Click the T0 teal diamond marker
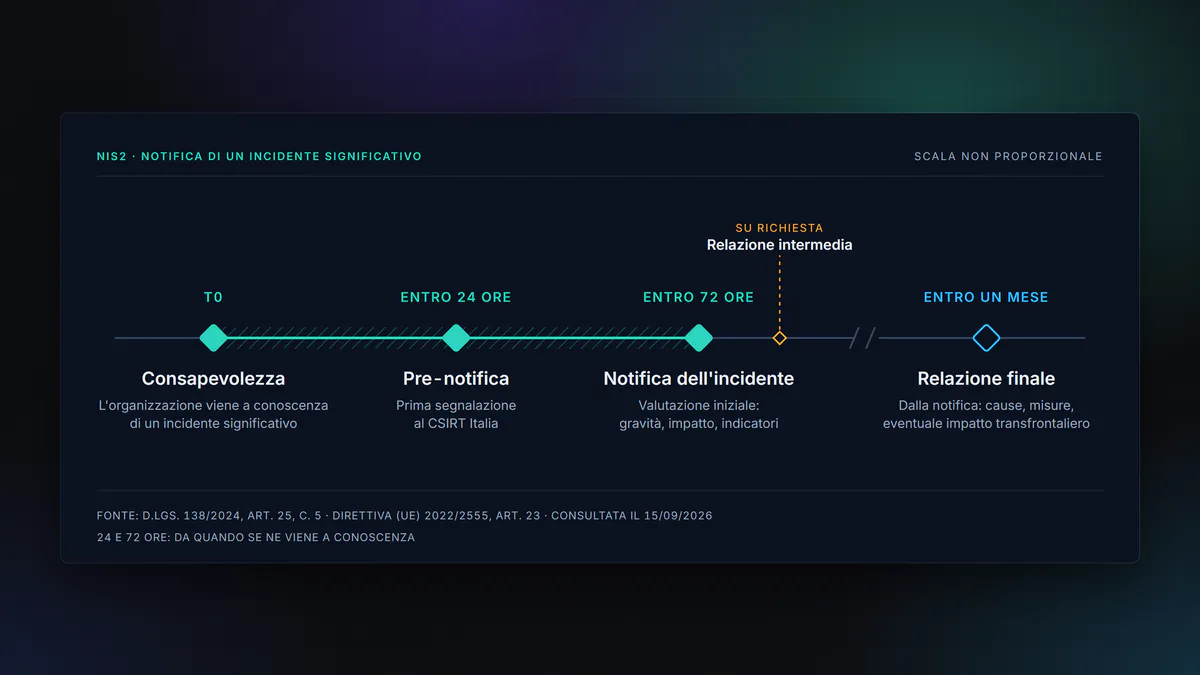 [x=213, y=338]
